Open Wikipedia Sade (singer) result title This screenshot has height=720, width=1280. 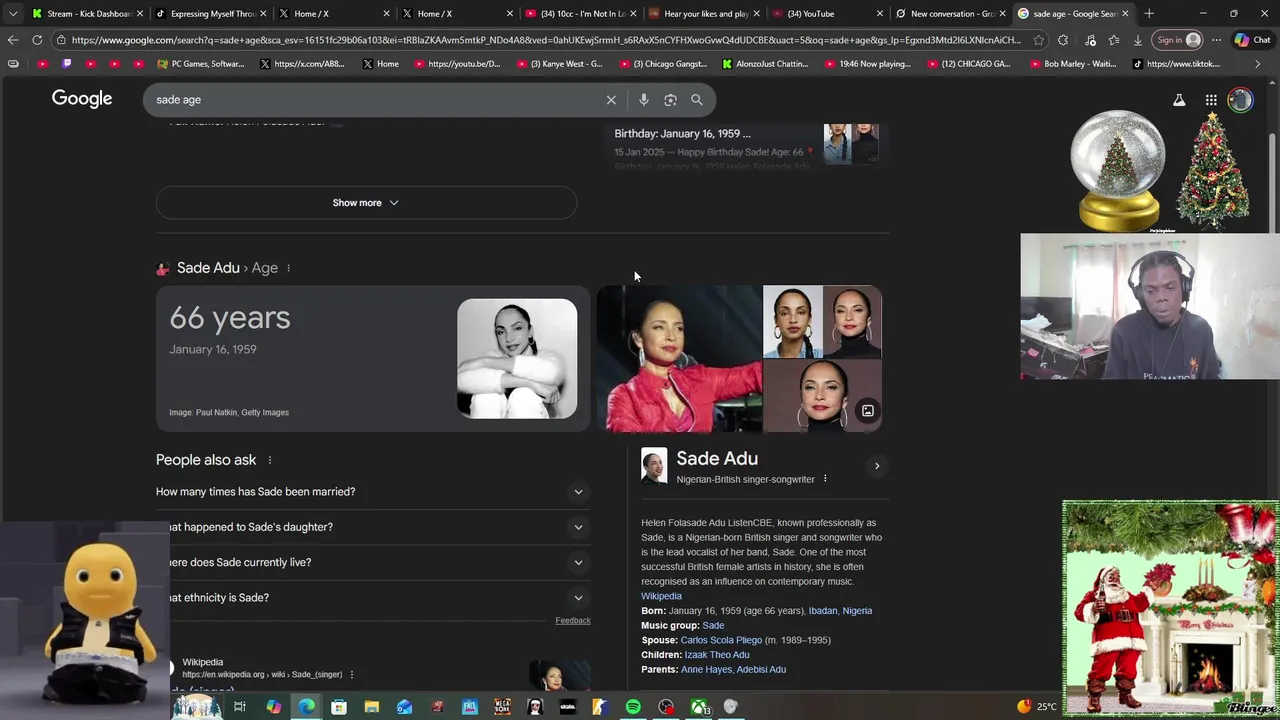(x=205, y=690)
